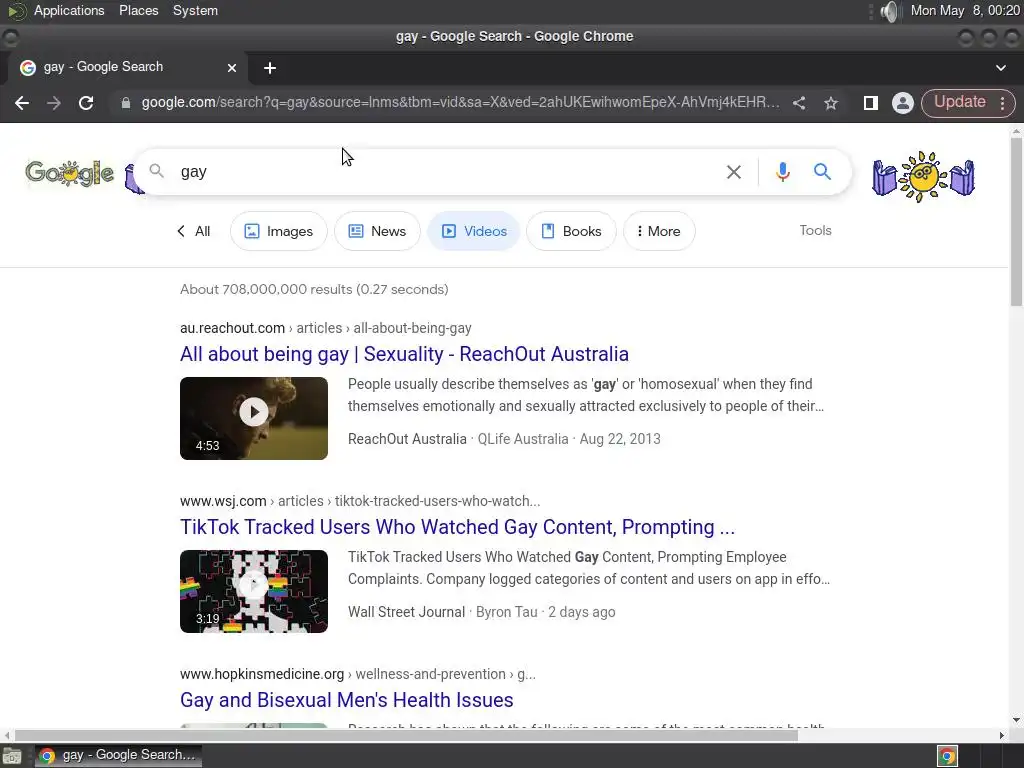Image resolution: width=1024 pixels, height=768 pixels.
Task: Click the Mon May 8 clock
Action: click(965, 11)
